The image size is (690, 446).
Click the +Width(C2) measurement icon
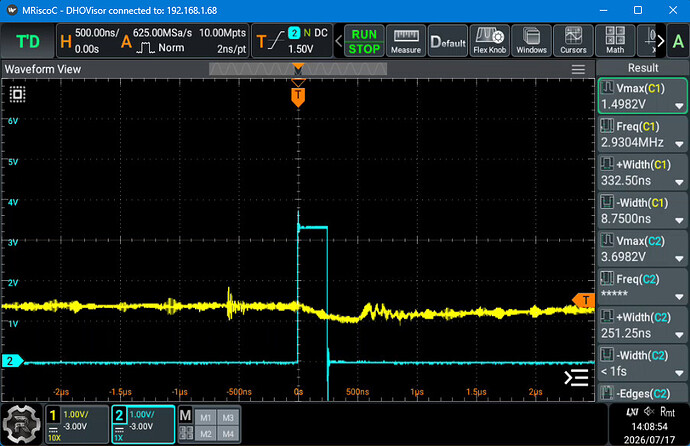(607, 317)
